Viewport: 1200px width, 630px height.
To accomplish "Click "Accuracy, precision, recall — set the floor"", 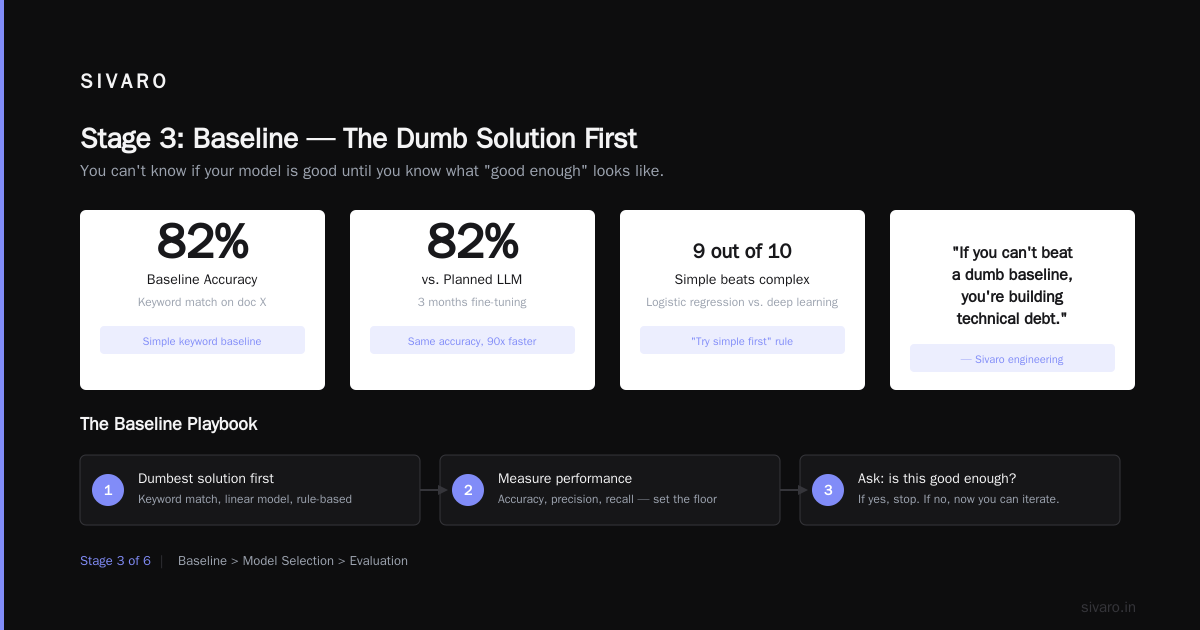I will [607, 499].
